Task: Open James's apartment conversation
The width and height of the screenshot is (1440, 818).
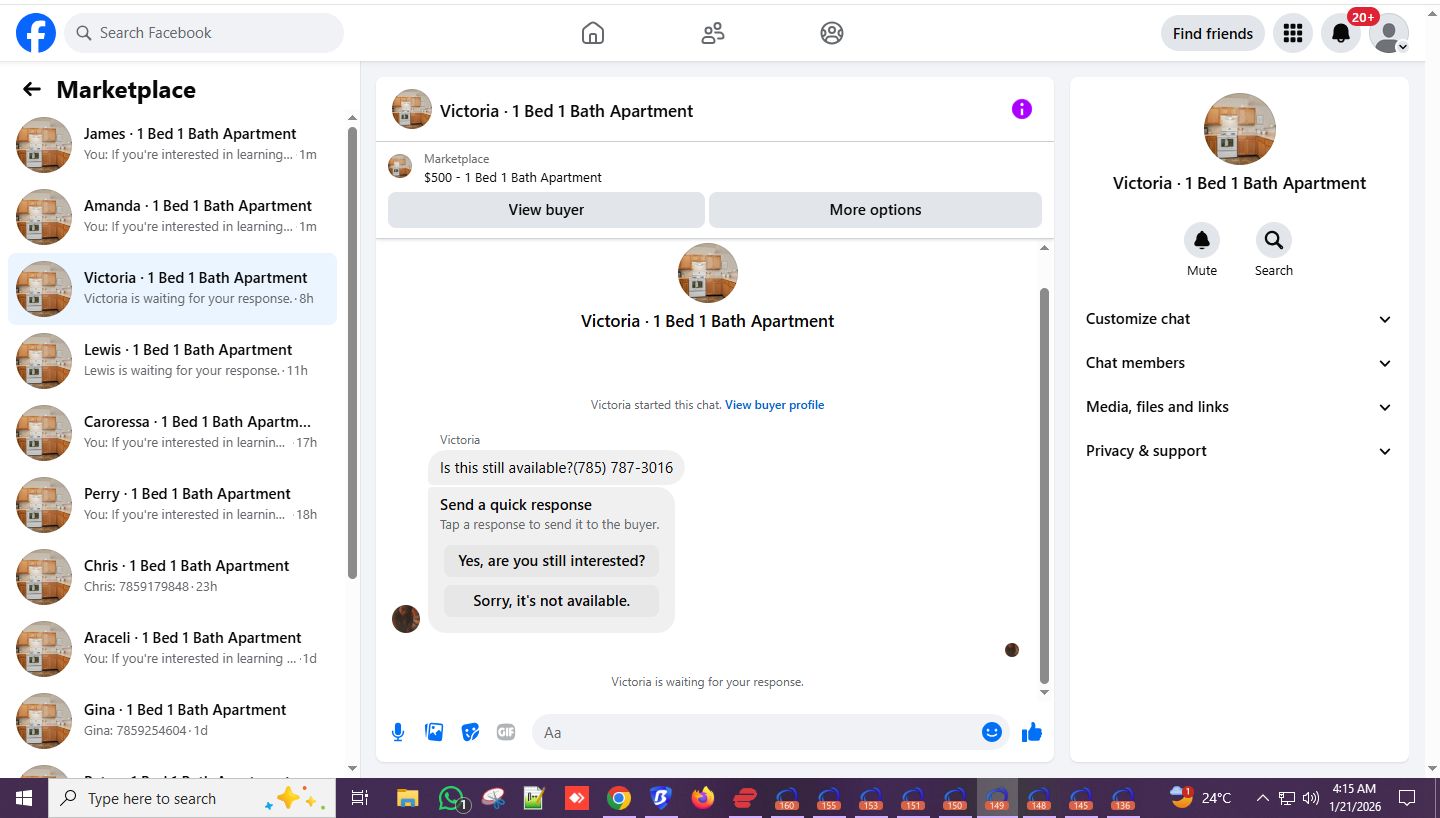Action: click(172, 145)
